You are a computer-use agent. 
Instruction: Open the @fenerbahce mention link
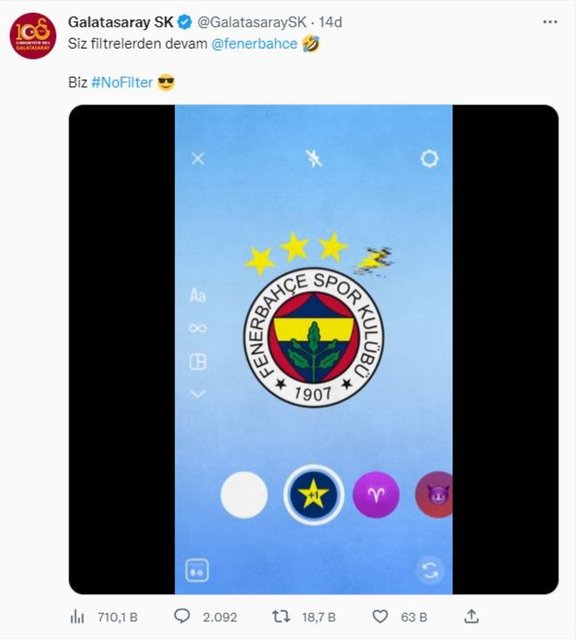coord(254,44)
